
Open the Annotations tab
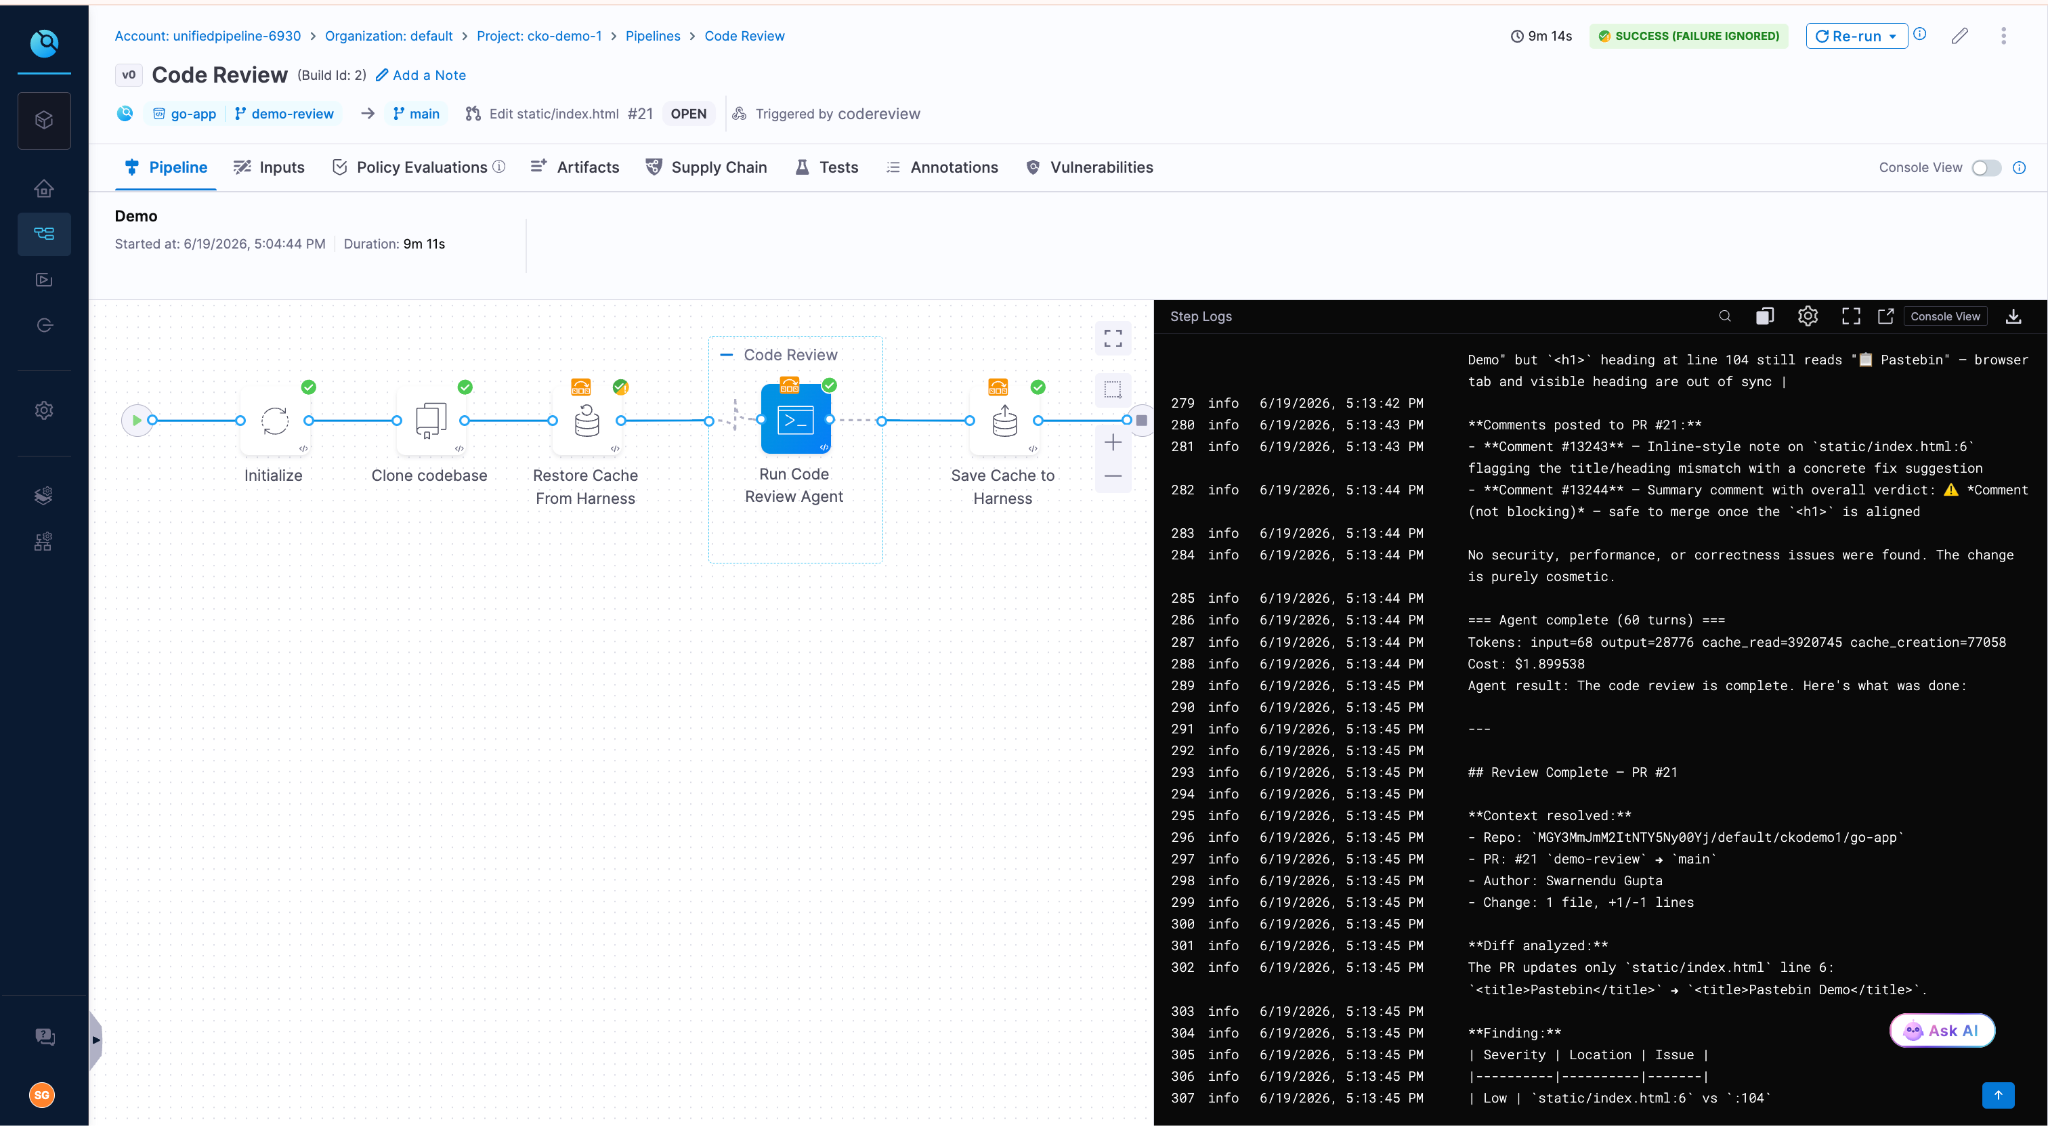coord(942,167)
